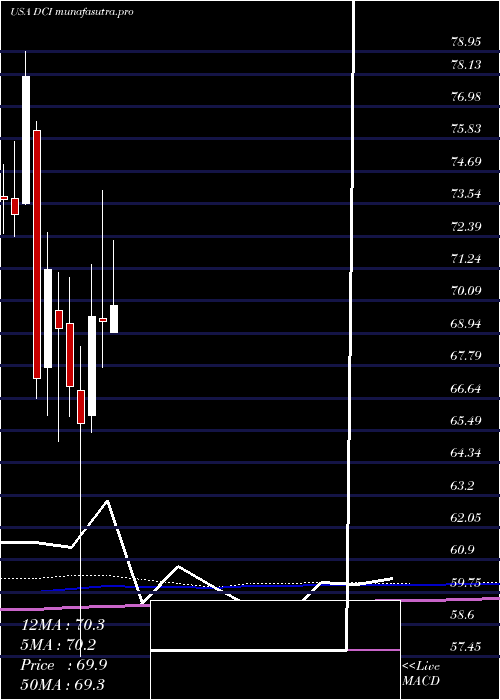Click the 'Price : 69.9' legend text
This screenshot has width=500, height=700.
[64, 665]
